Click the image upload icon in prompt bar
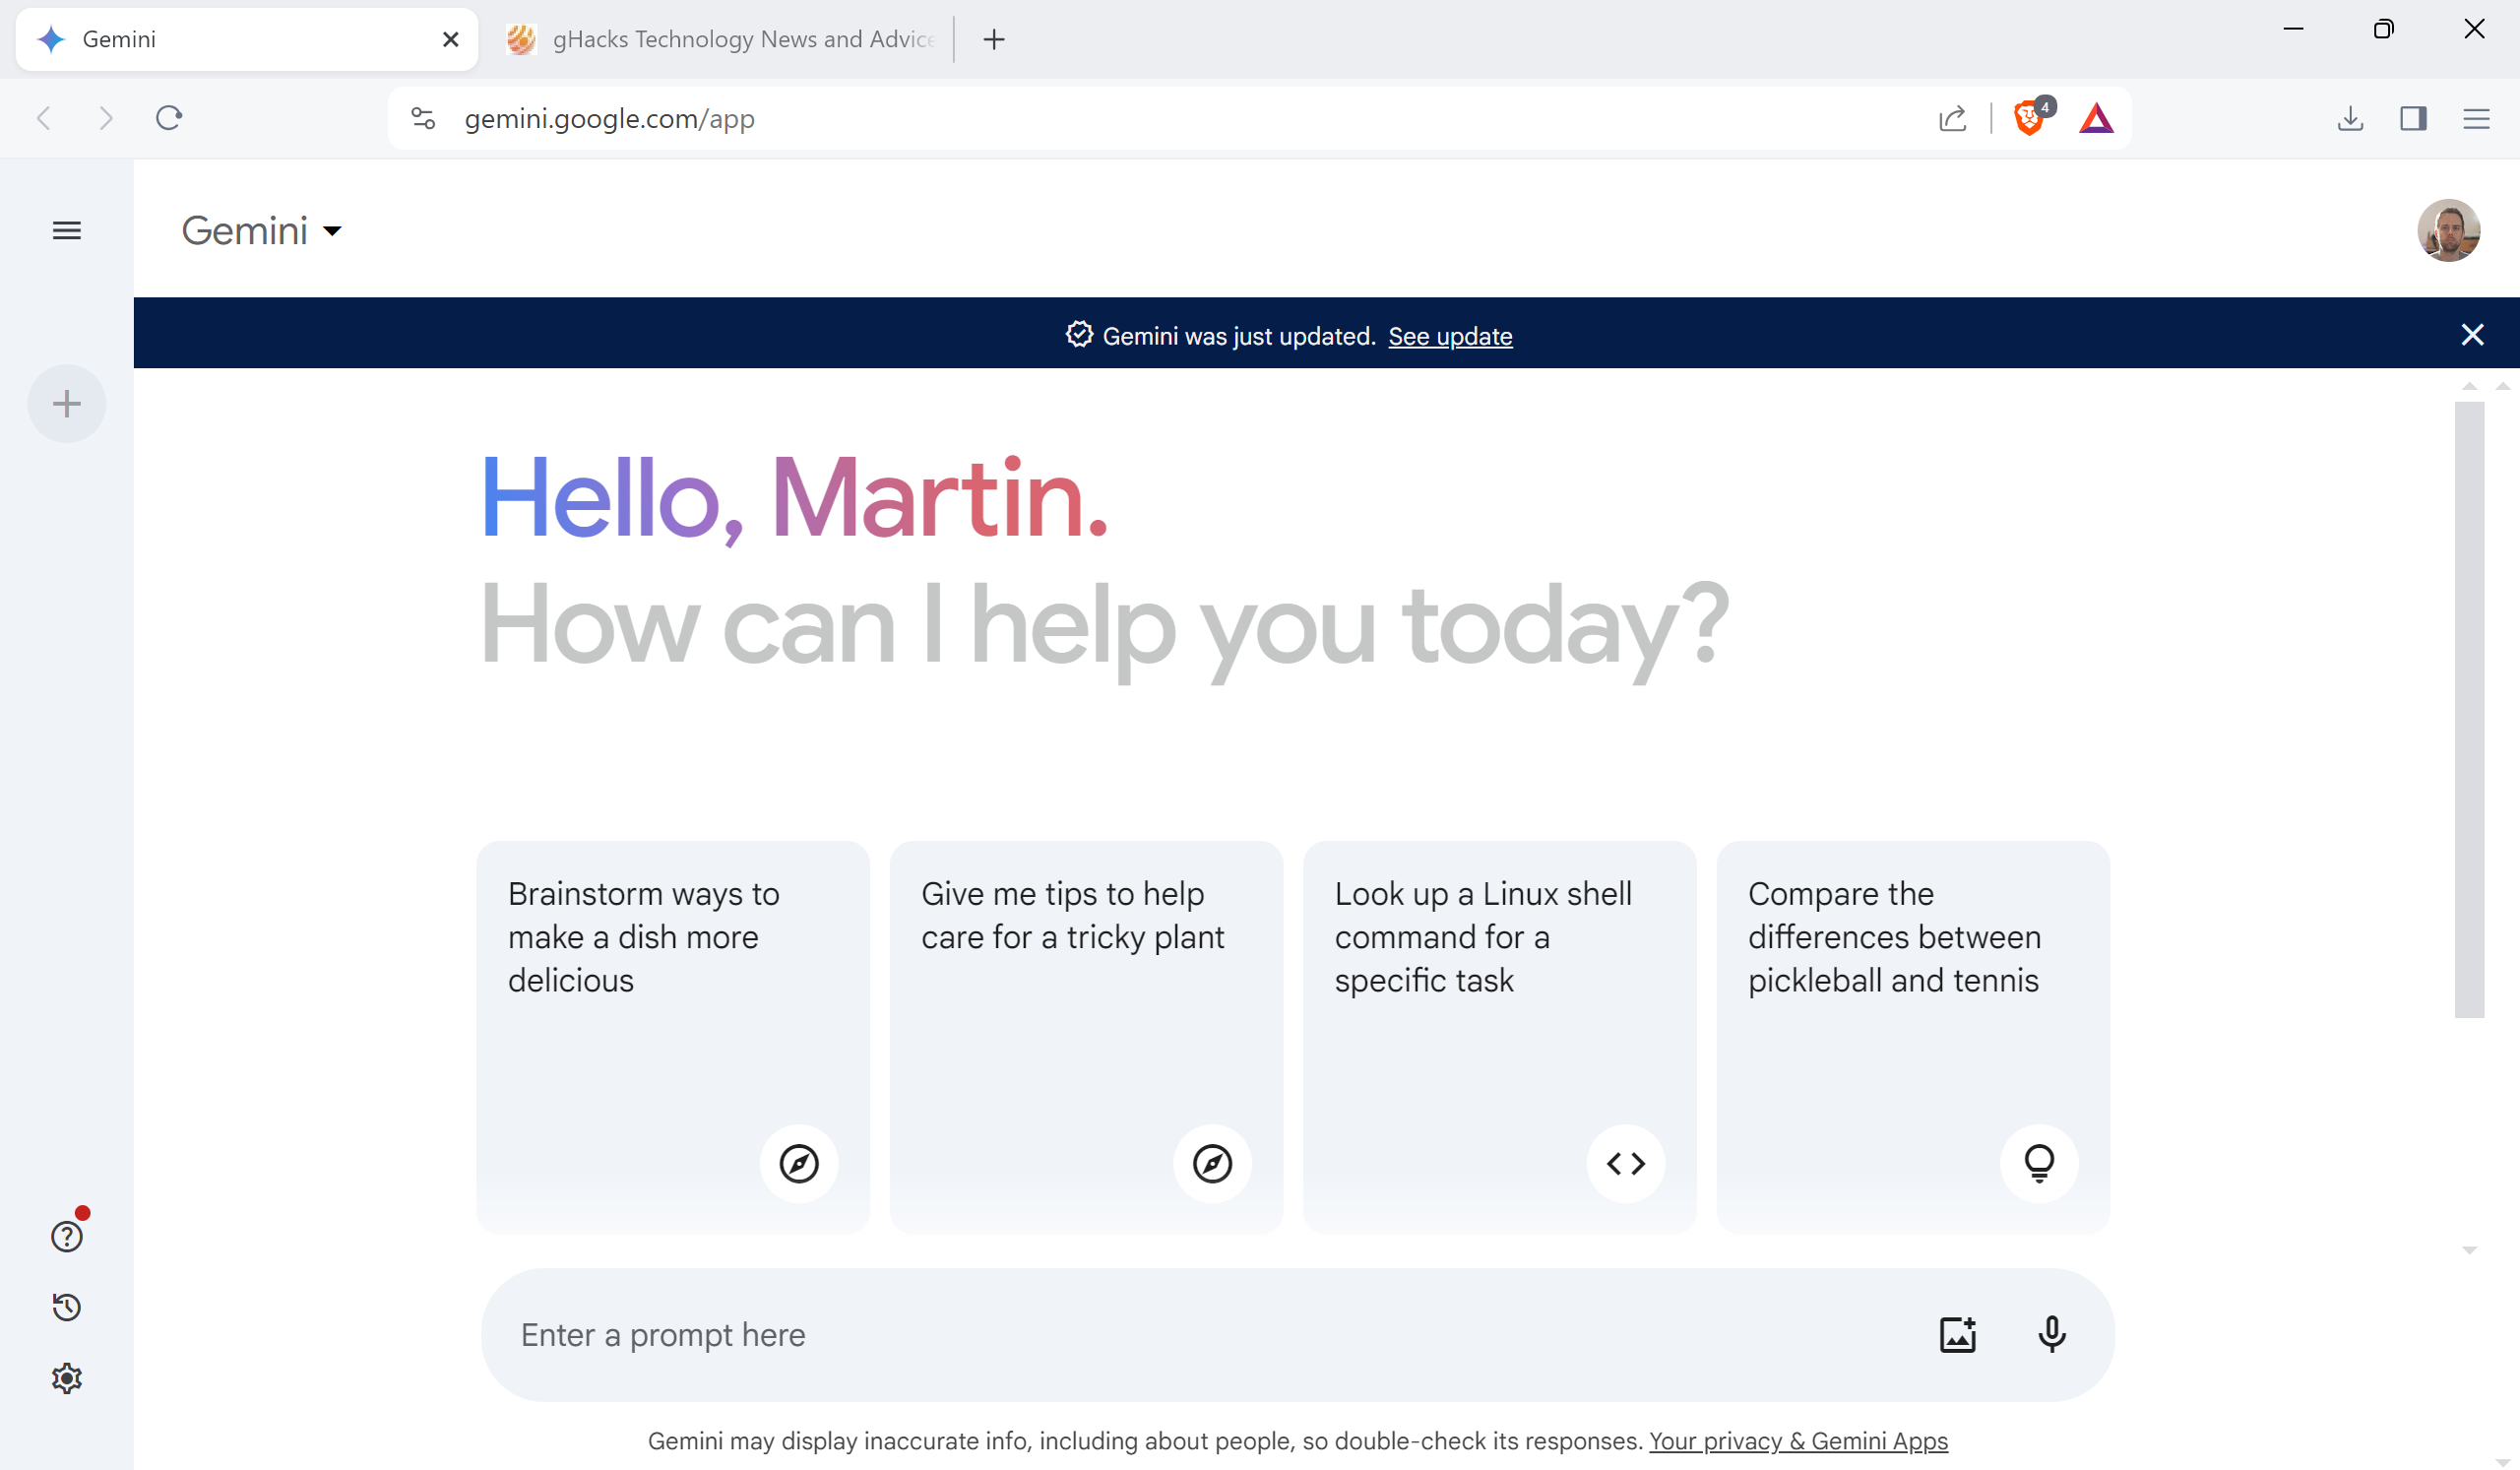Viewport: 2520px width, 1470px height. click(1957, 1333)
